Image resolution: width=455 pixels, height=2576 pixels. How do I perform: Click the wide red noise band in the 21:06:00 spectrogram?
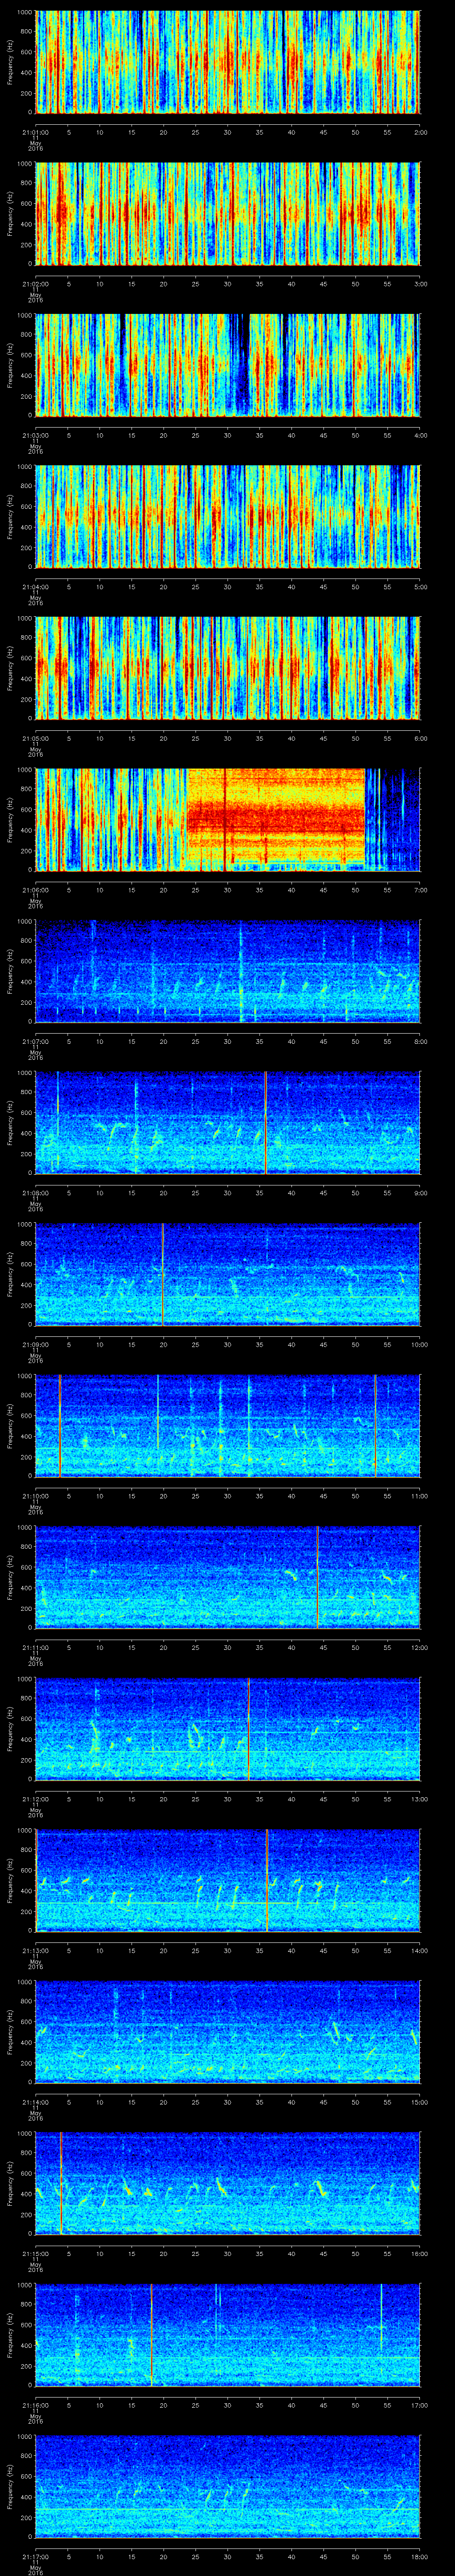(276, 819)
